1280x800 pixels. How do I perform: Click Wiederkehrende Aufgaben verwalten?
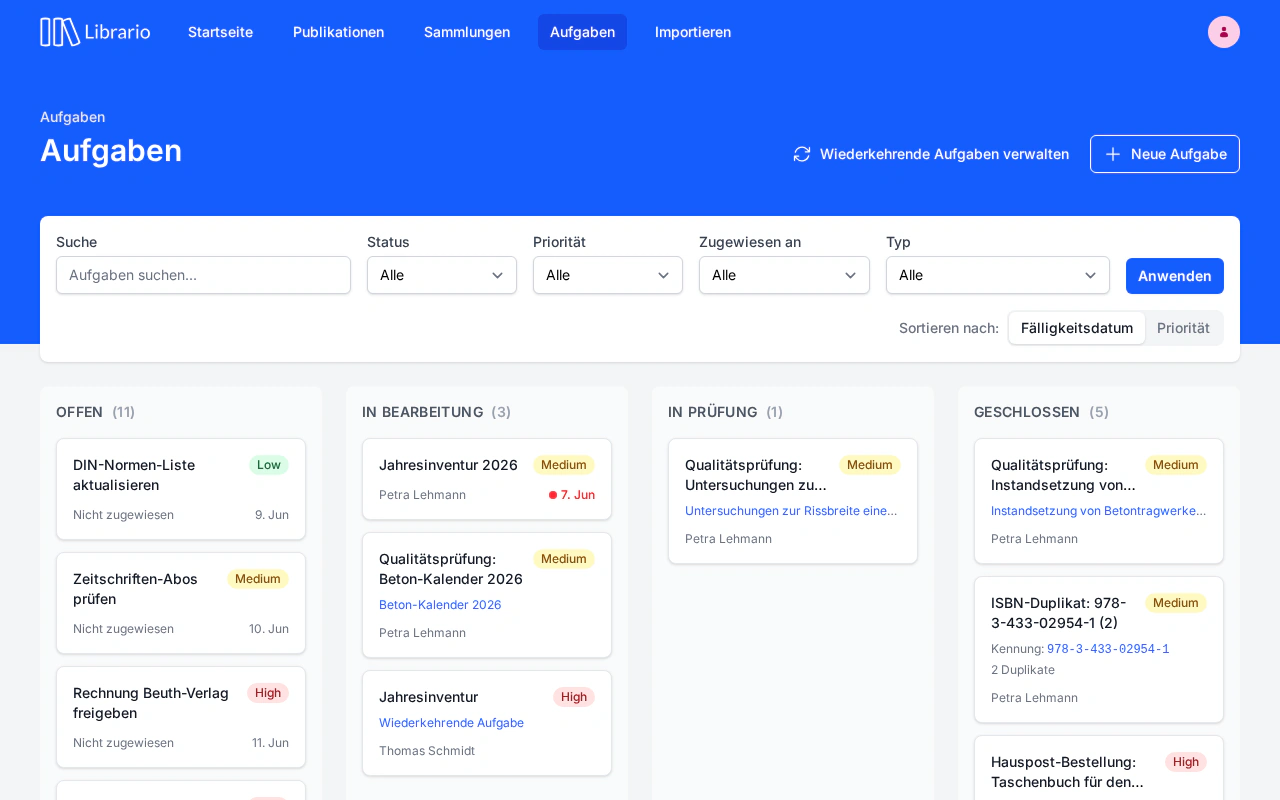pyautogui.click(x=931, y=154)
